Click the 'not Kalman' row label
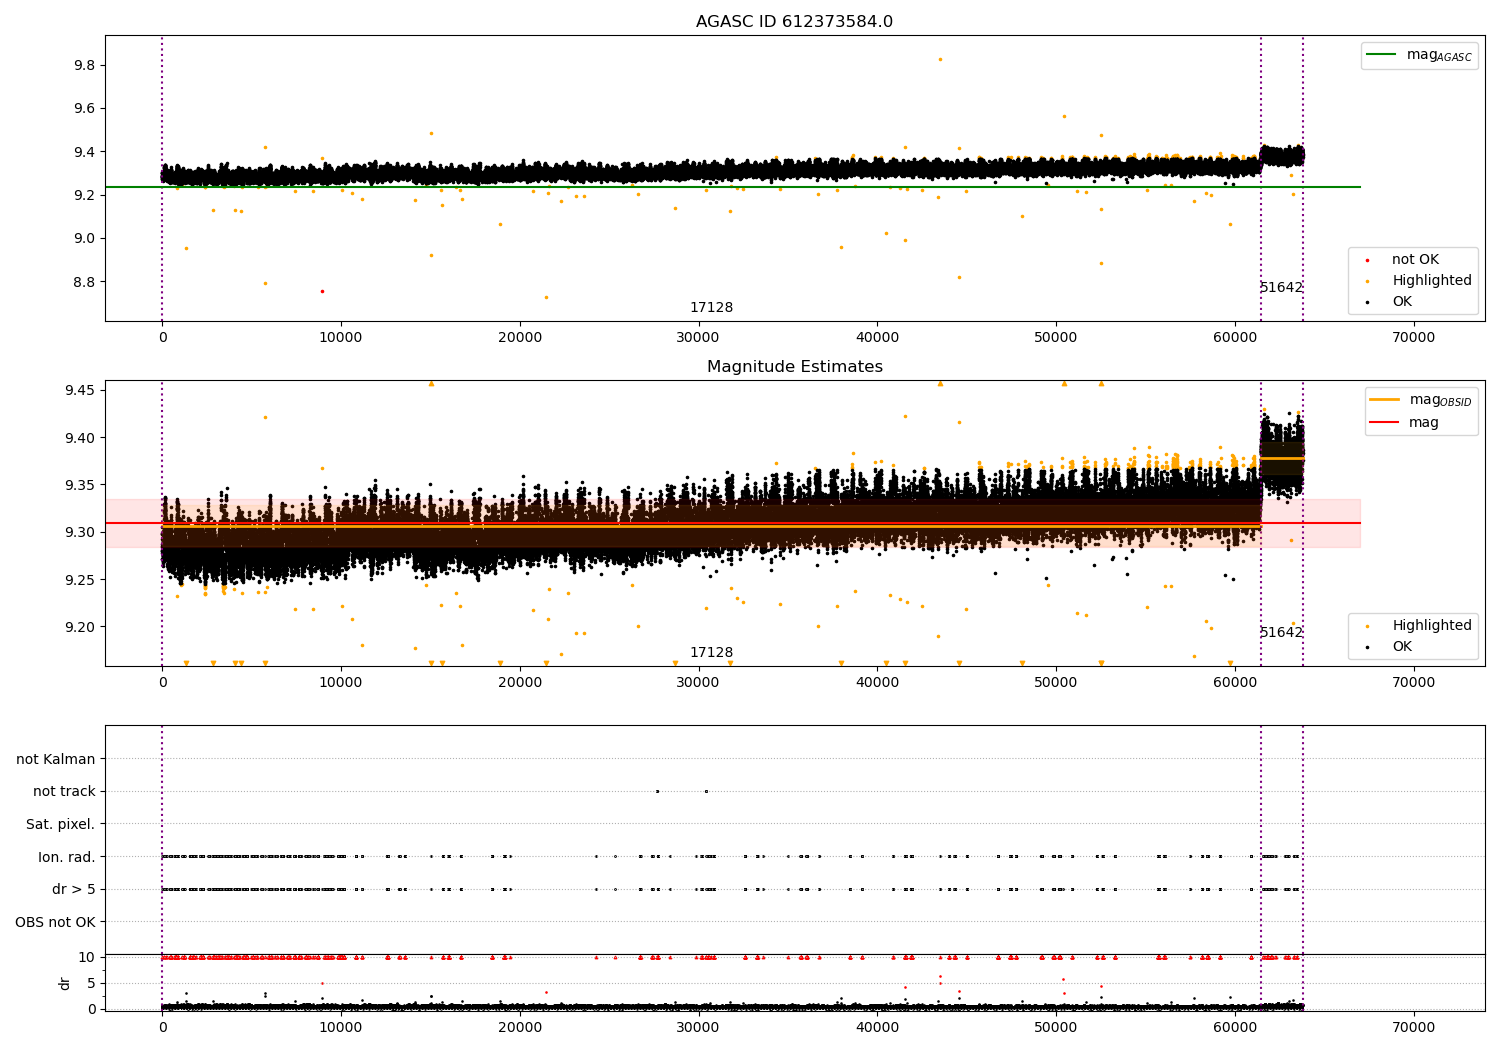The width and height of the screenshot is (1500, 1050). point(56,759)
